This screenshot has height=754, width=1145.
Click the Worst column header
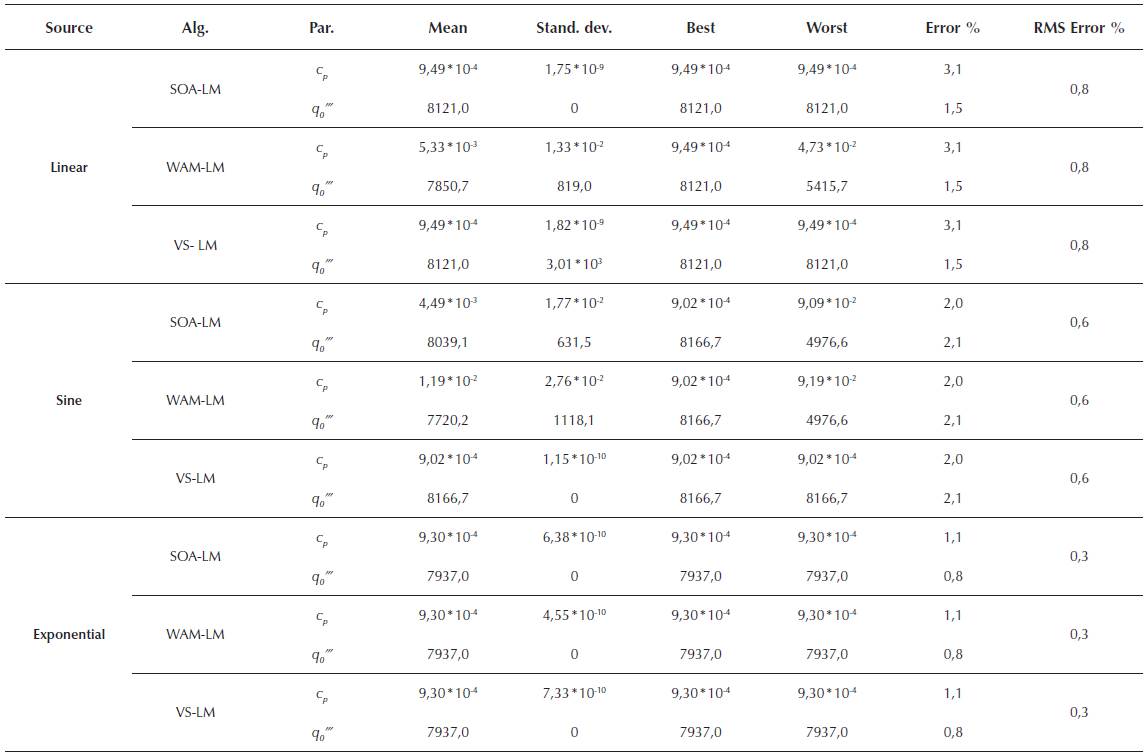point(827,28)
